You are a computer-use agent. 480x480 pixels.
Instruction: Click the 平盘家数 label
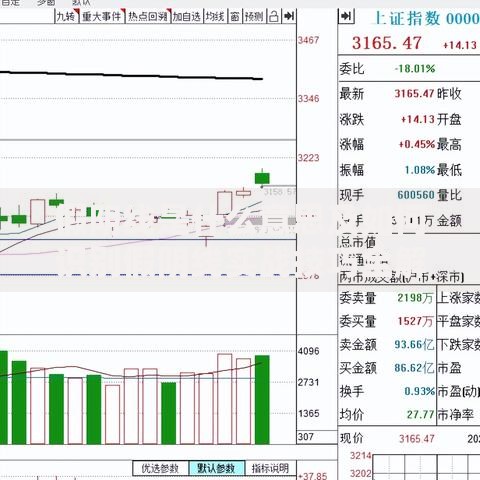click(x=459, y=321)
